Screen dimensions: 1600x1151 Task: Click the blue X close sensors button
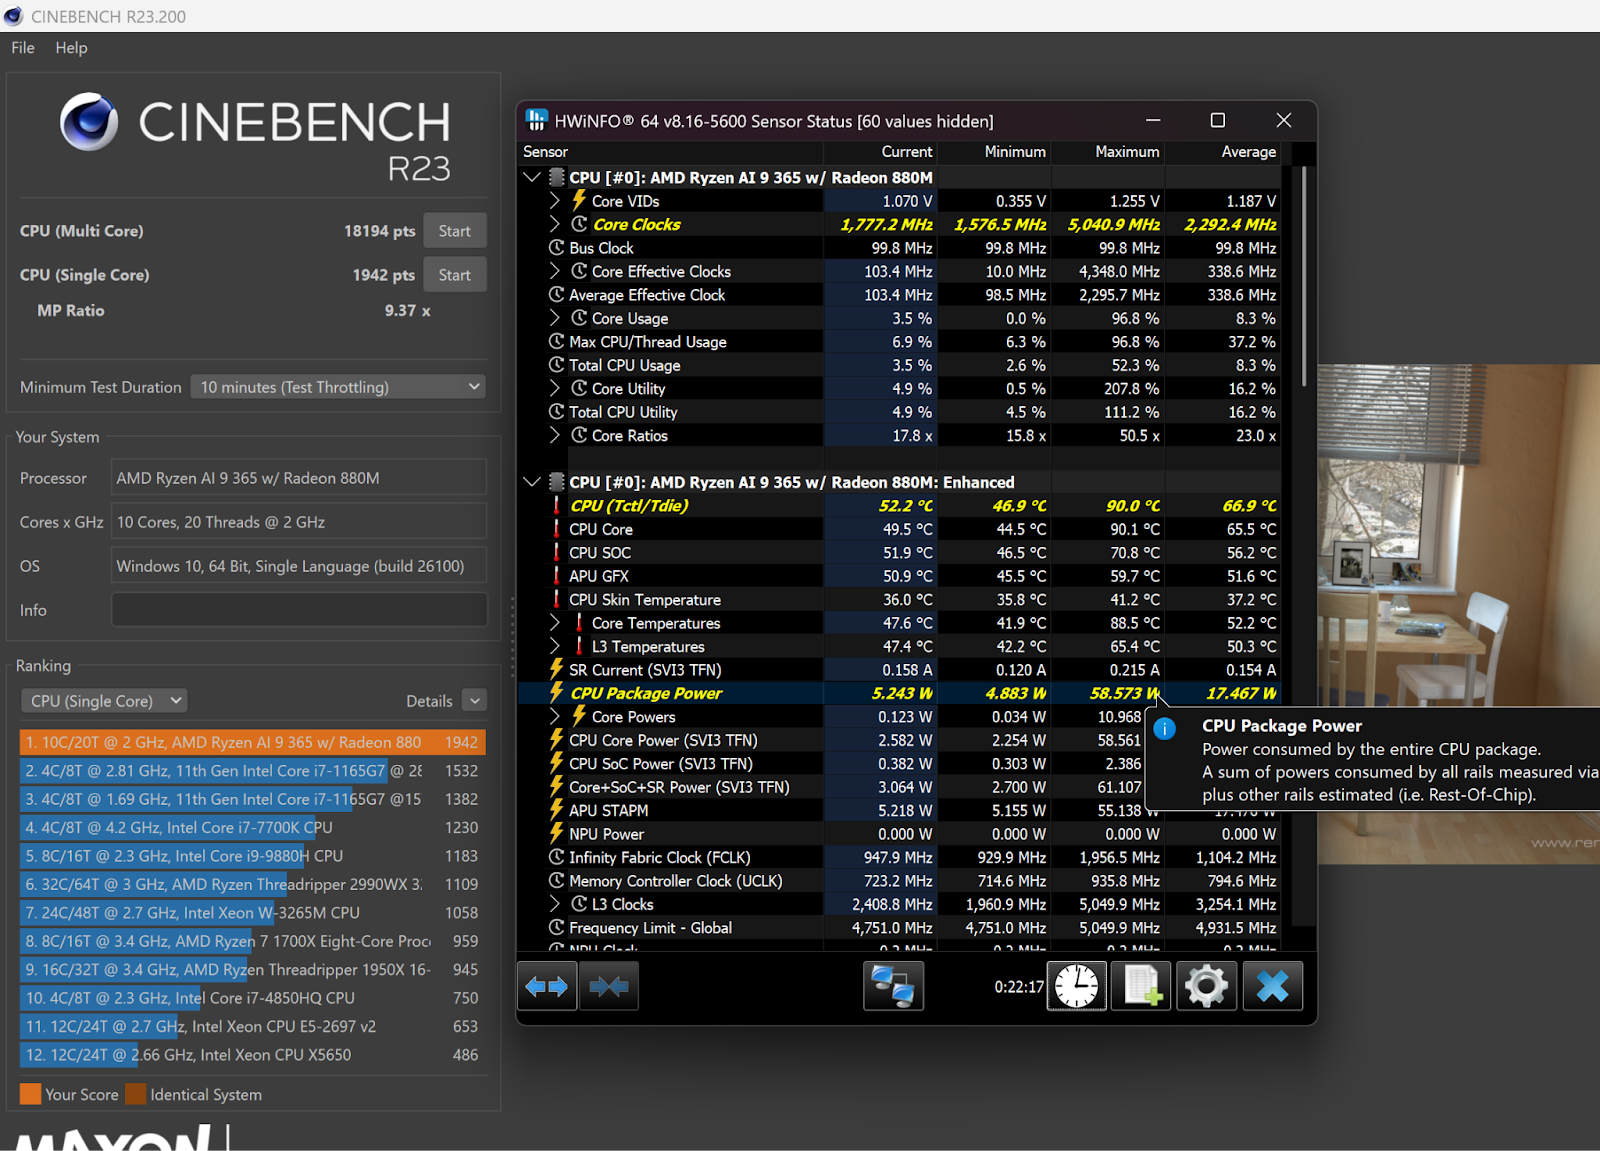pos(1272,987)
